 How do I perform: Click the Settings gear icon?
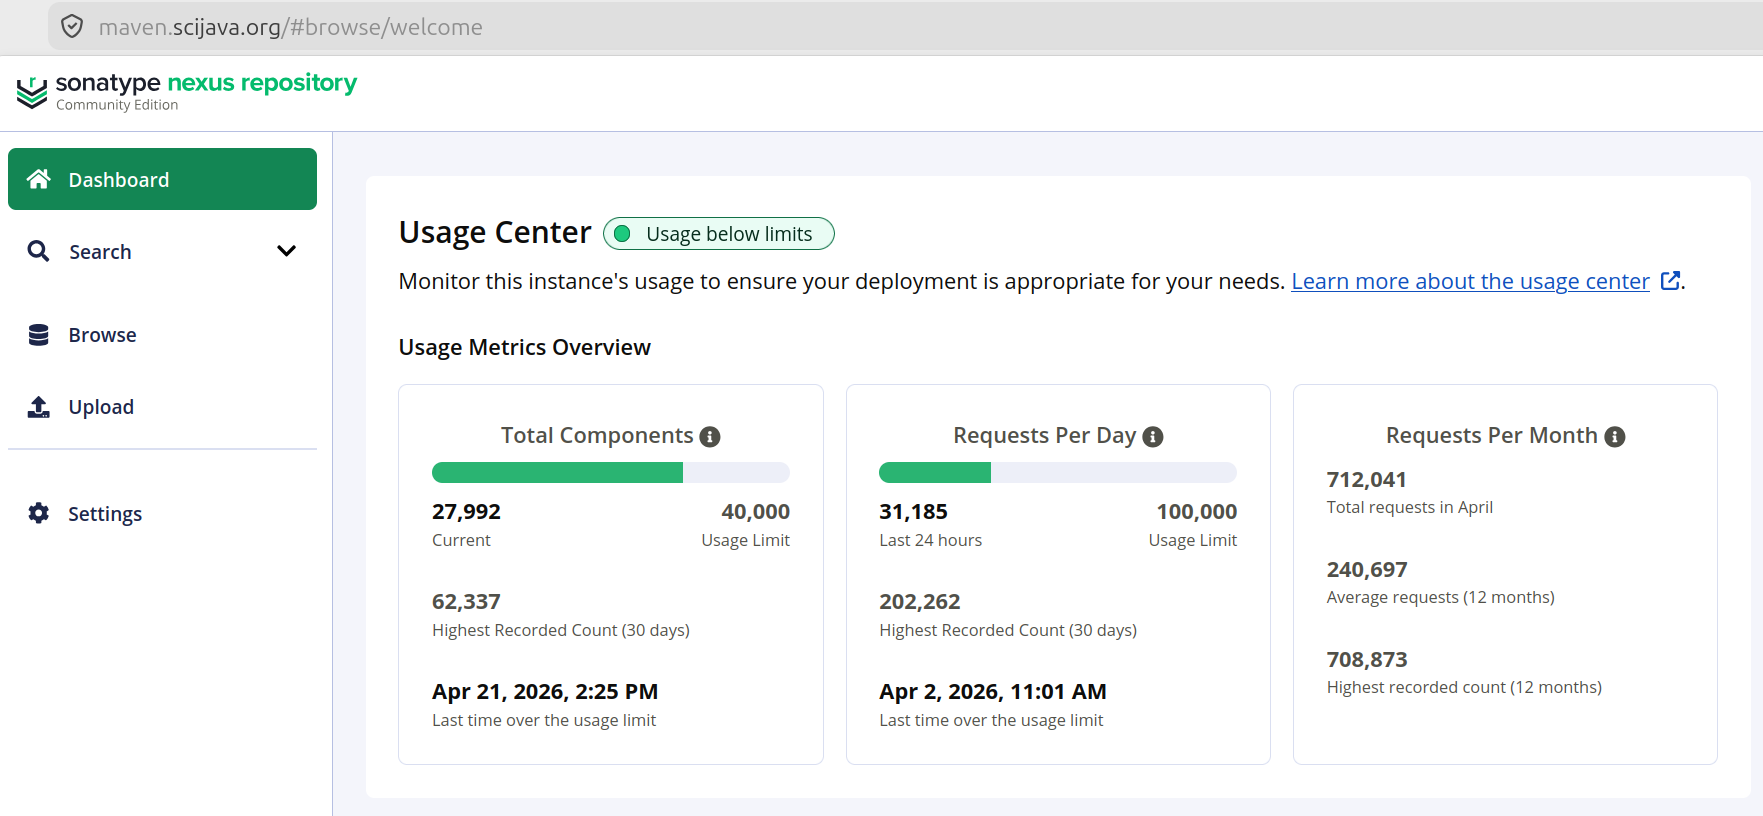coord(39,513)
